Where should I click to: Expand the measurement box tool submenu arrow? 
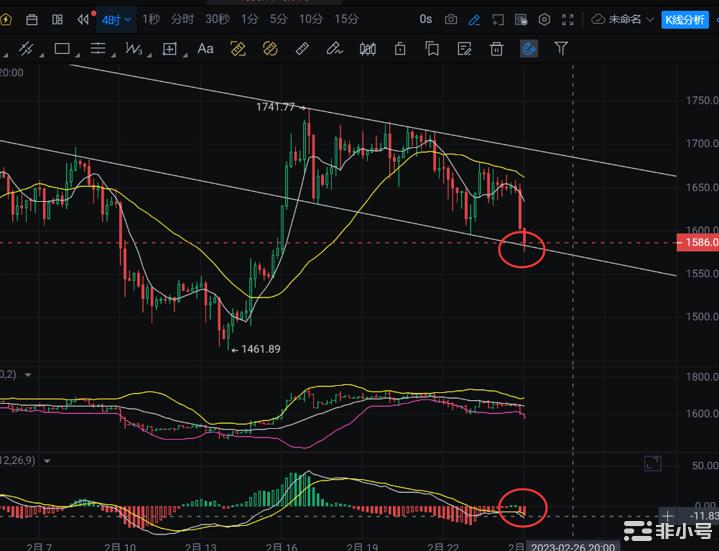[185, 55]
